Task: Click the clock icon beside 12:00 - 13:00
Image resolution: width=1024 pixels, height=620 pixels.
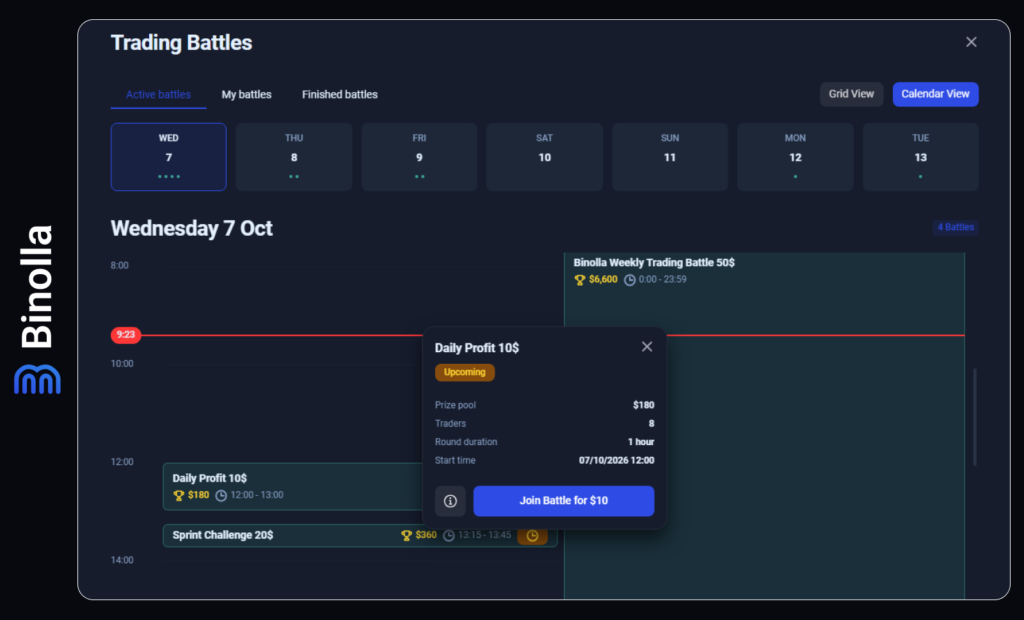Action: pos(221,495)
